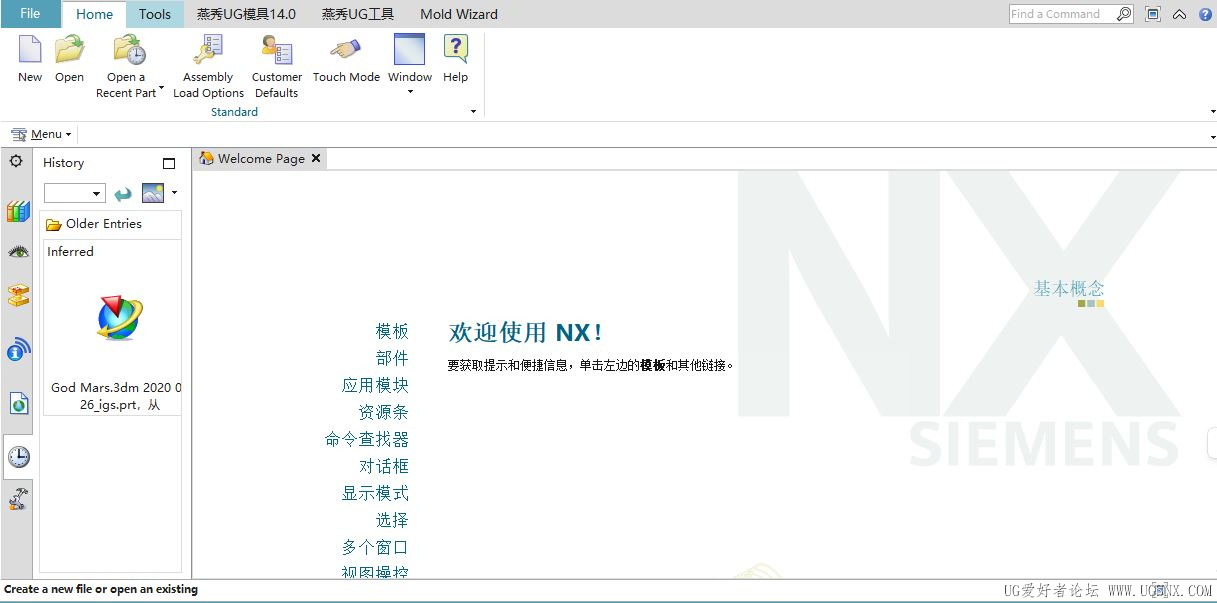Click the 显示模式 link
Screen dimensions: 1217x603
(375, 493)
